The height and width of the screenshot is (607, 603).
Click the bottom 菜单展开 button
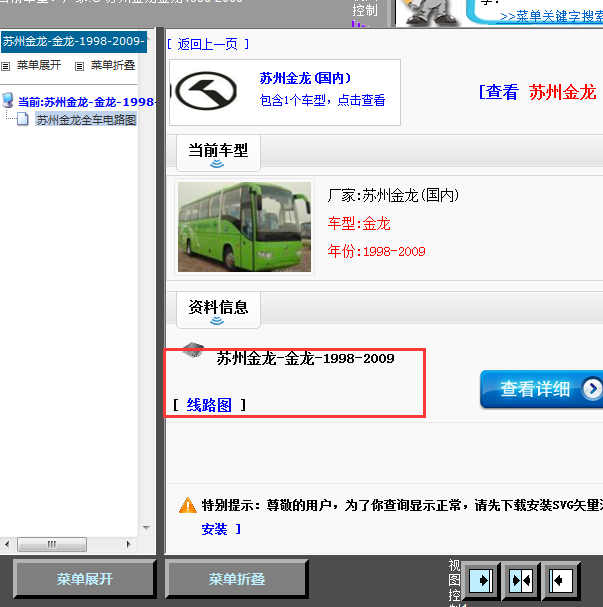85,579
